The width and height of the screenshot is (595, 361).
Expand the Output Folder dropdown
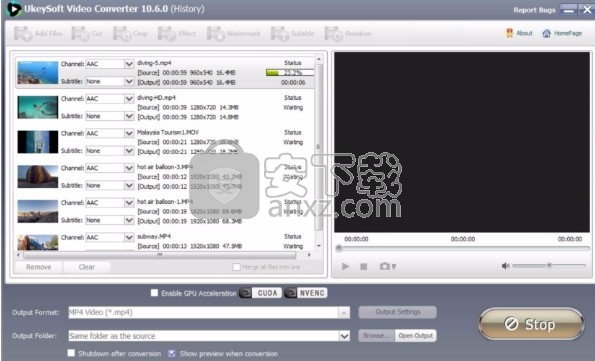click(344, 336)
